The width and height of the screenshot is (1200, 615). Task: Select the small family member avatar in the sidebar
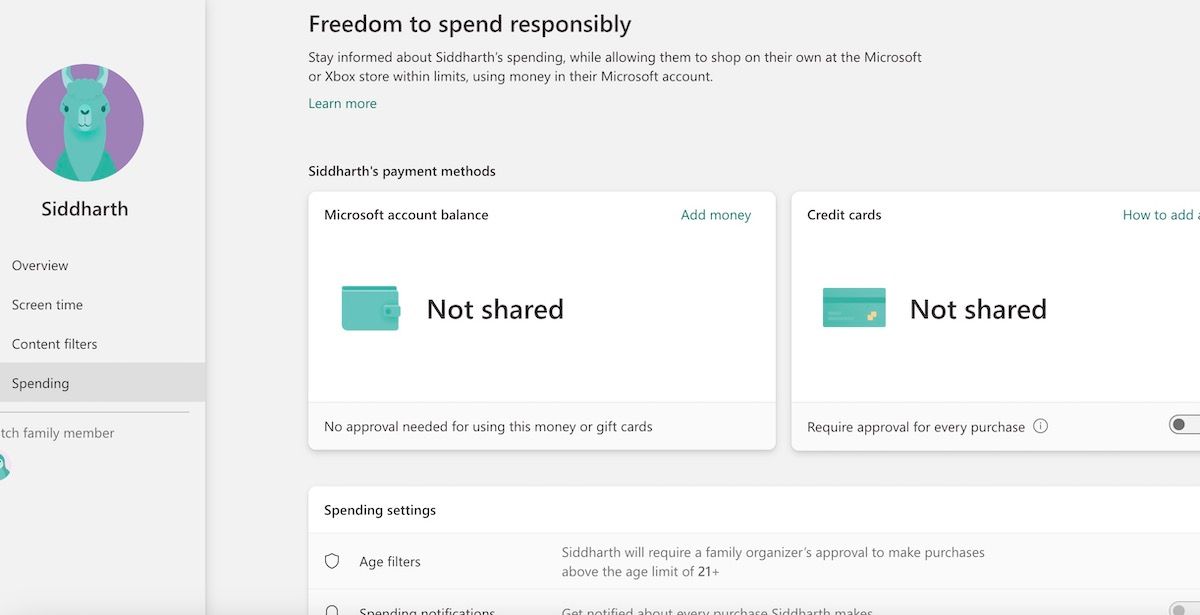[x=2, y=467]
